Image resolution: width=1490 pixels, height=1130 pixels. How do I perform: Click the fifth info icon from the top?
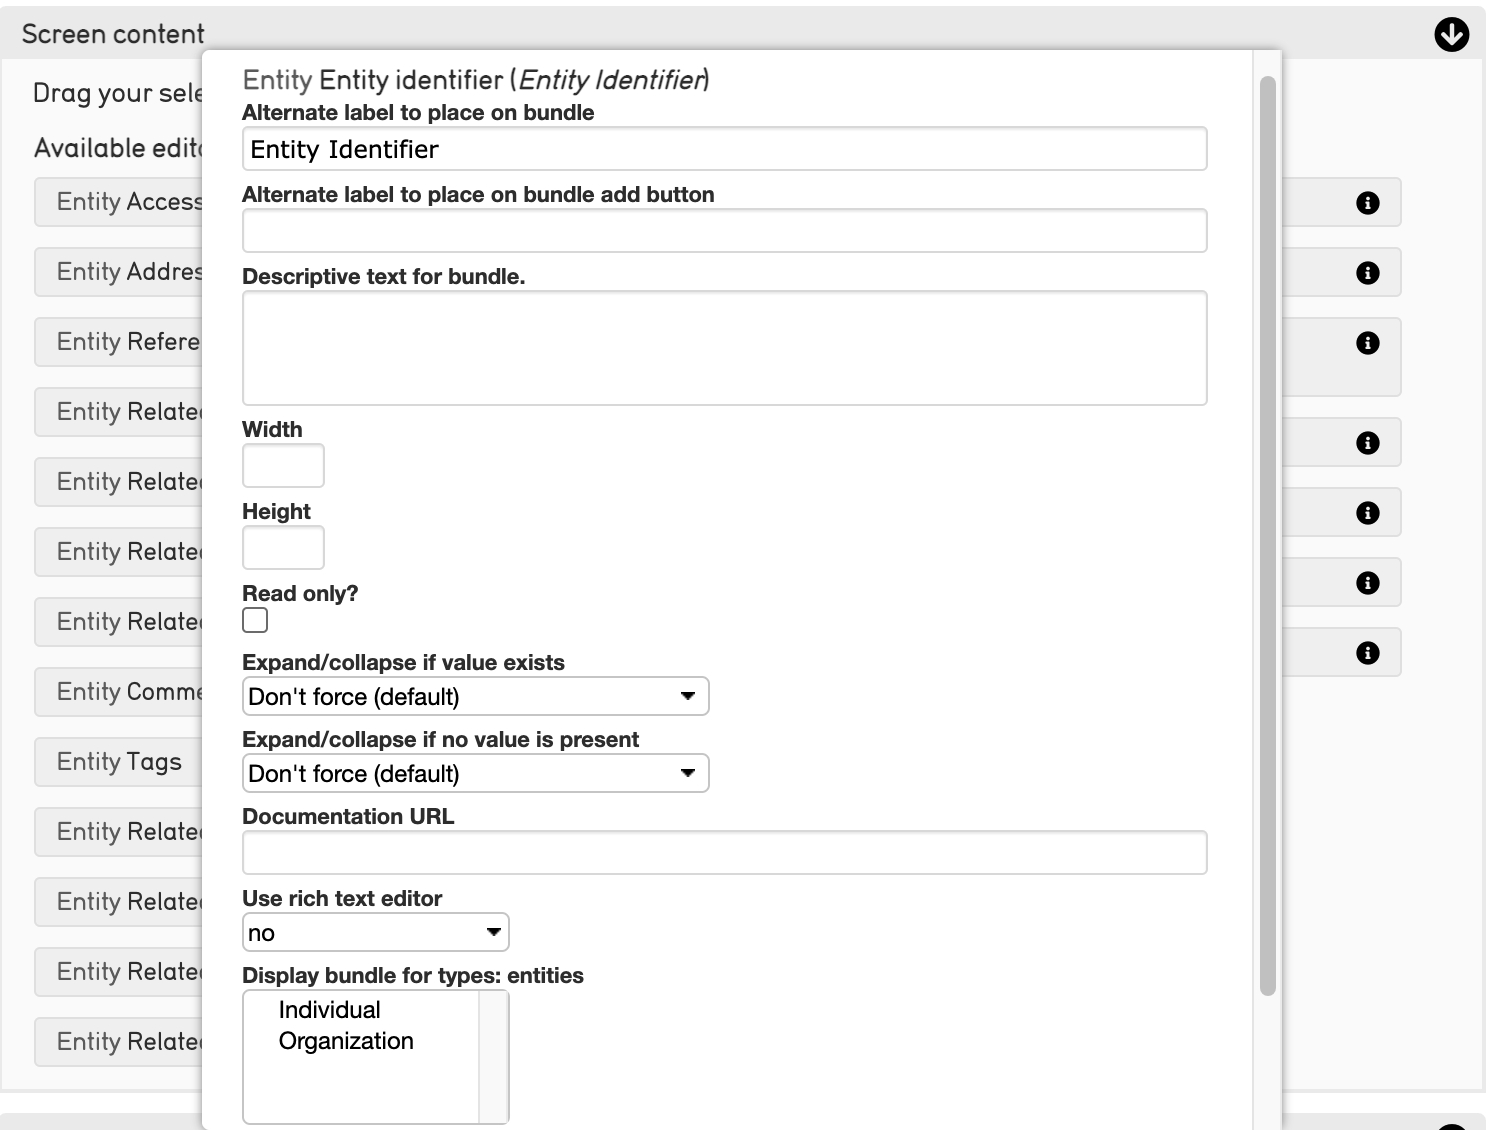[1367, 513]
